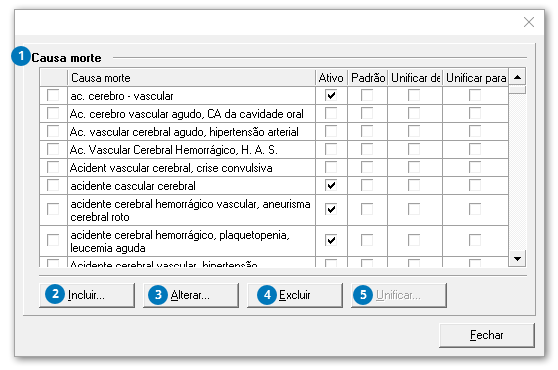Click the Alterar... button
558x370 pixels.
[191, 295]
